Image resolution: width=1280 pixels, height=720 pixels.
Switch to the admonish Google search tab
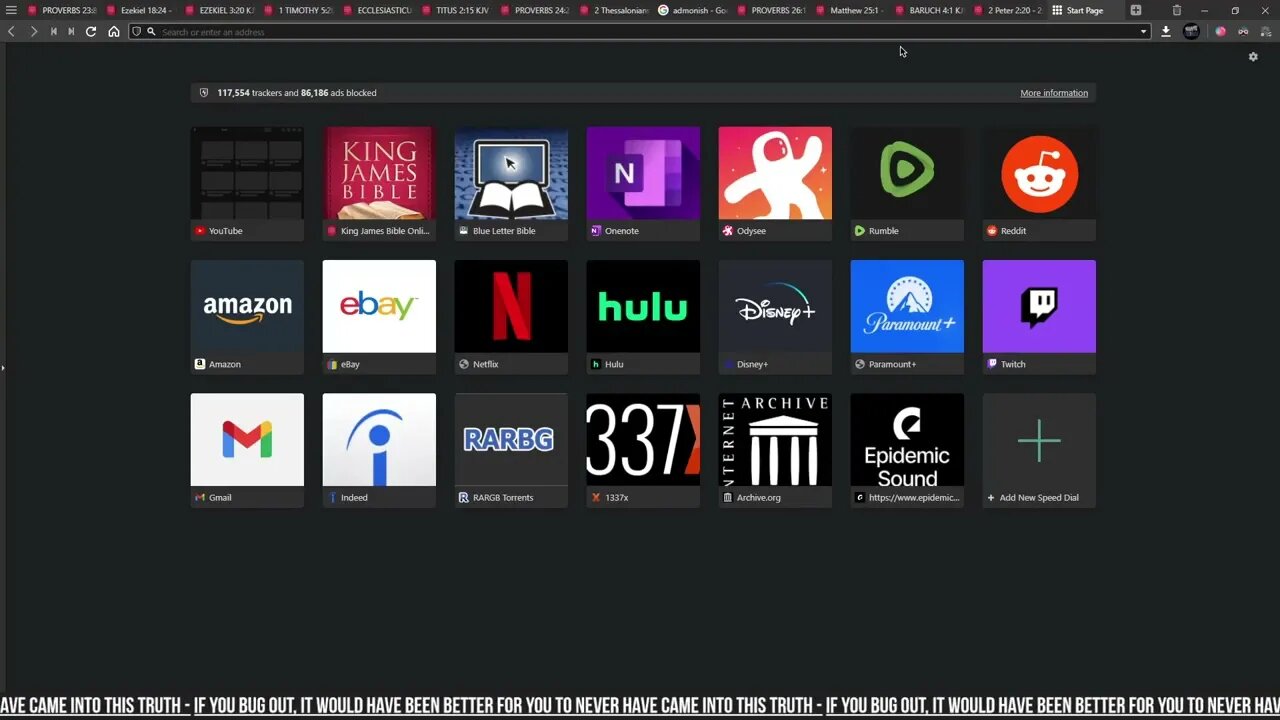coord(693,10)
